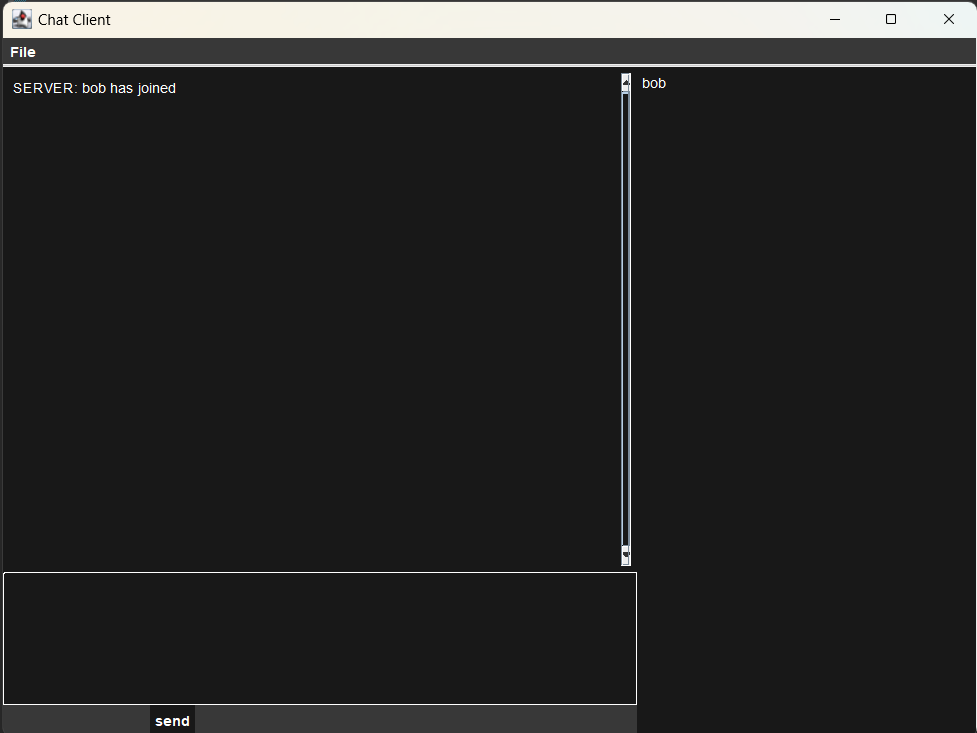Open the File menu
977x733 pixels.
(x=23, y=52)
